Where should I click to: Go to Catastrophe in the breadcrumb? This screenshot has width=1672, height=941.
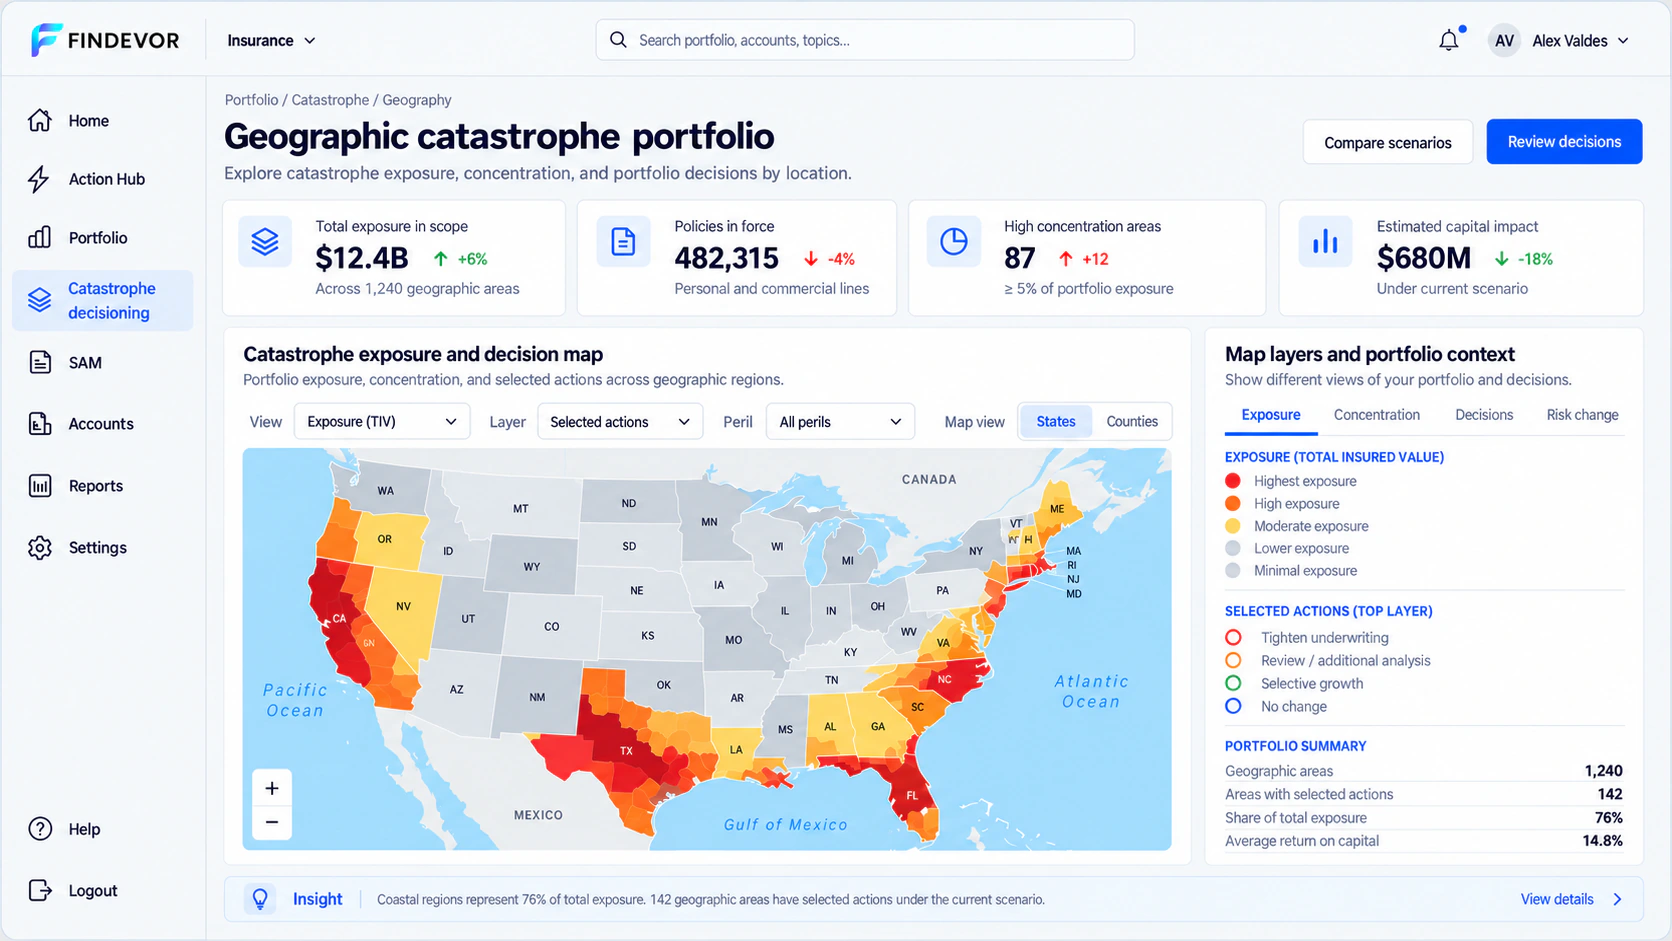click(x=330, y=100)
